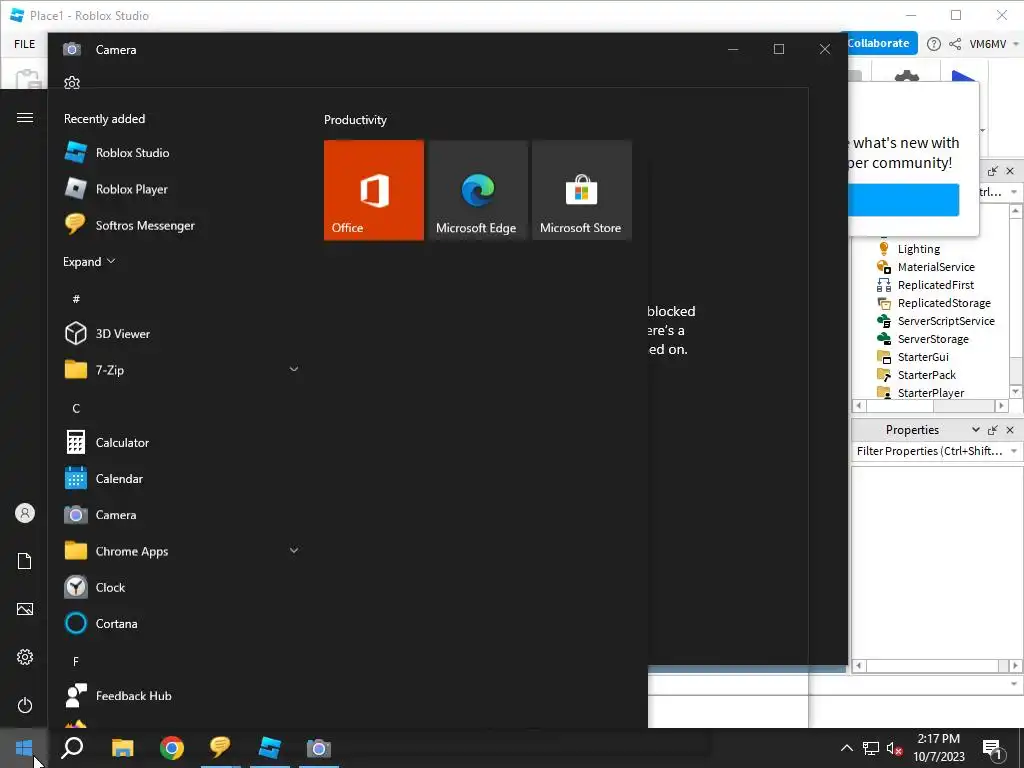Click the Windows Start button
Viewport: 1024px width, 768px height.
pos(24,748)
